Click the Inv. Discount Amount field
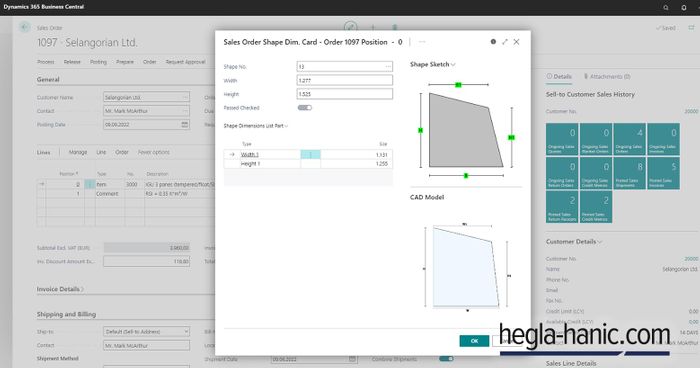 click(x=146, y=261)
